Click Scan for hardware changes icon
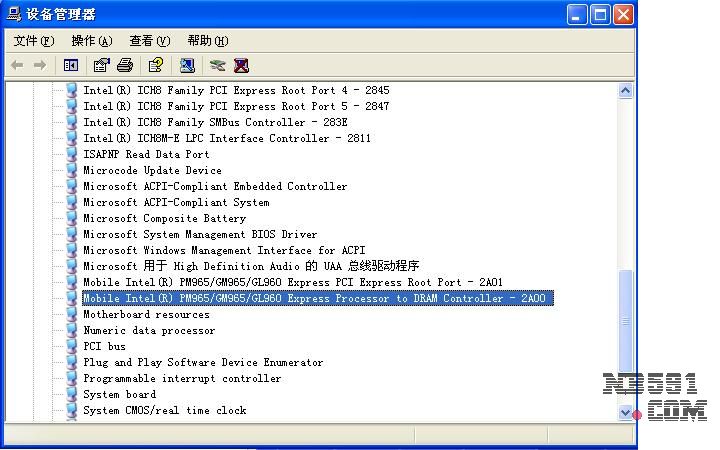Image resolution: width=720 pixels, height=450 pixels. point(187,65)
